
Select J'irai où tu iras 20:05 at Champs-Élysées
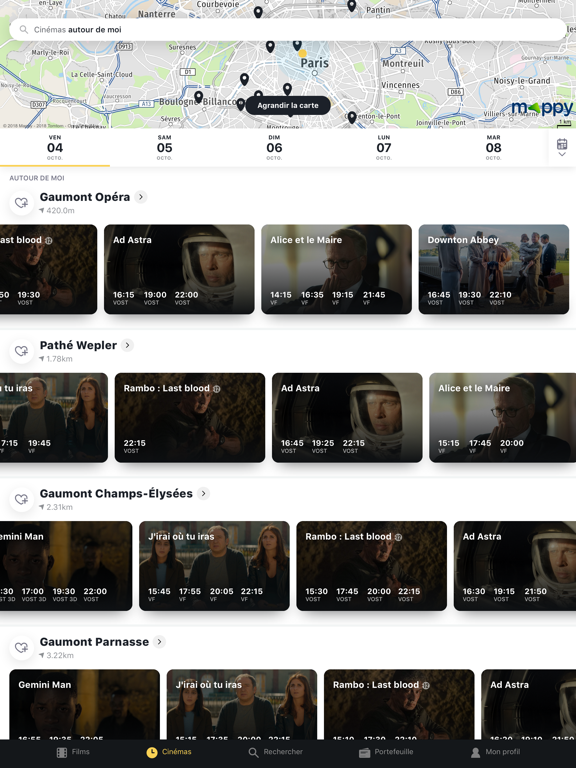[x=221, y=594]
